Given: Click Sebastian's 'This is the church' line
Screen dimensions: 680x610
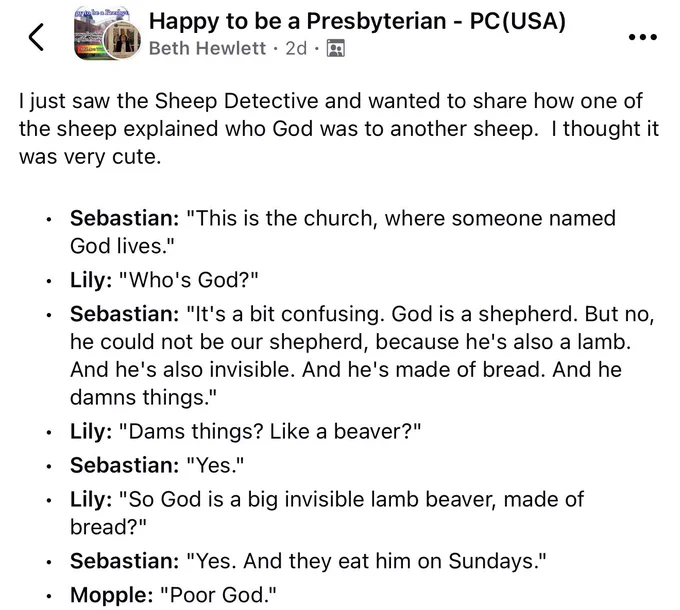Looking at the screenshot, I should pyautogui.click(x=343, y=232).
